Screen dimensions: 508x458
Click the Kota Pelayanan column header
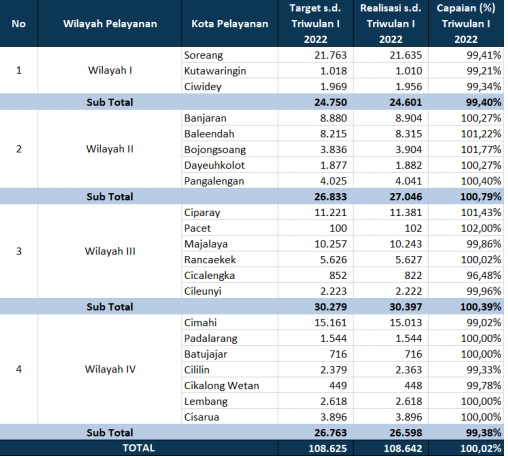pos(230,23)
